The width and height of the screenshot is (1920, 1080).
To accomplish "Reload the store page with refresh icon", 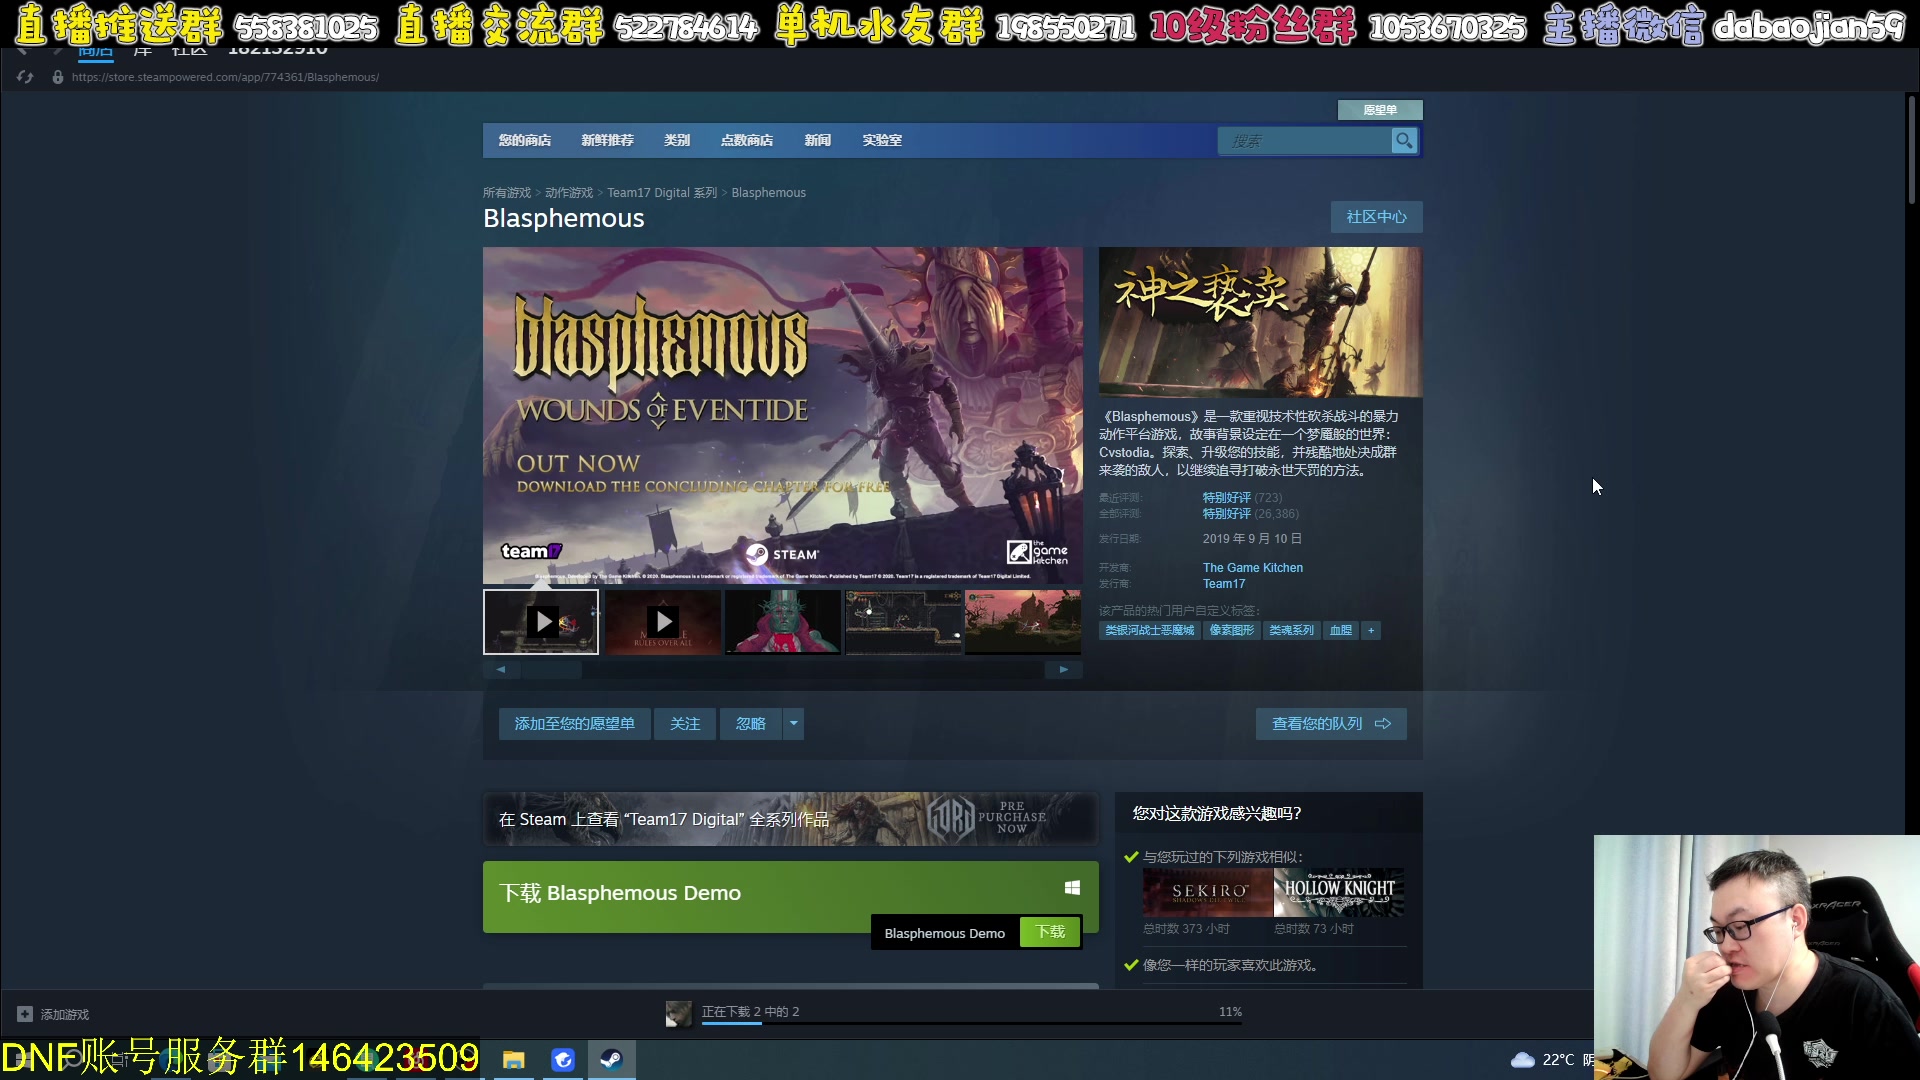I will click(x=25, y=77).
